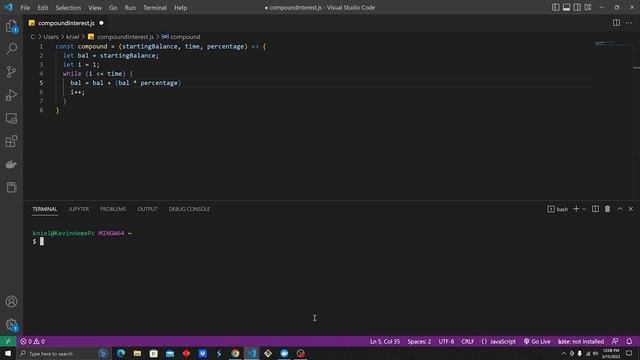
Task: Click in the terminal prompt line
Action: 42,242
